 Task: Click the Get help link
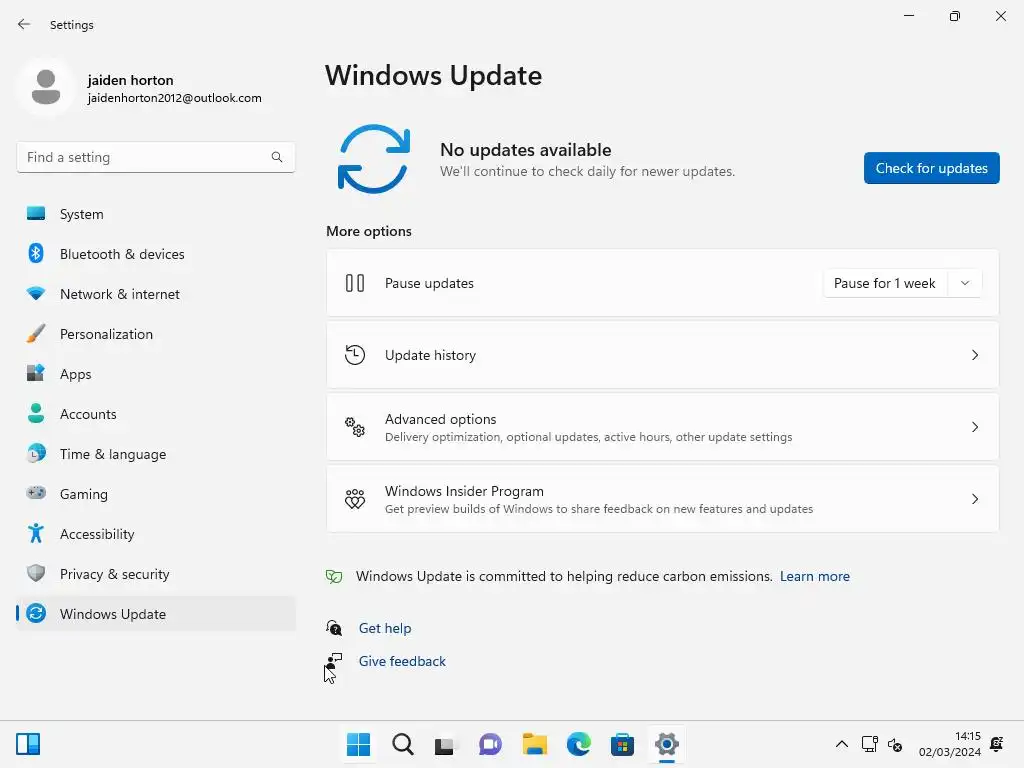point(385,628)
